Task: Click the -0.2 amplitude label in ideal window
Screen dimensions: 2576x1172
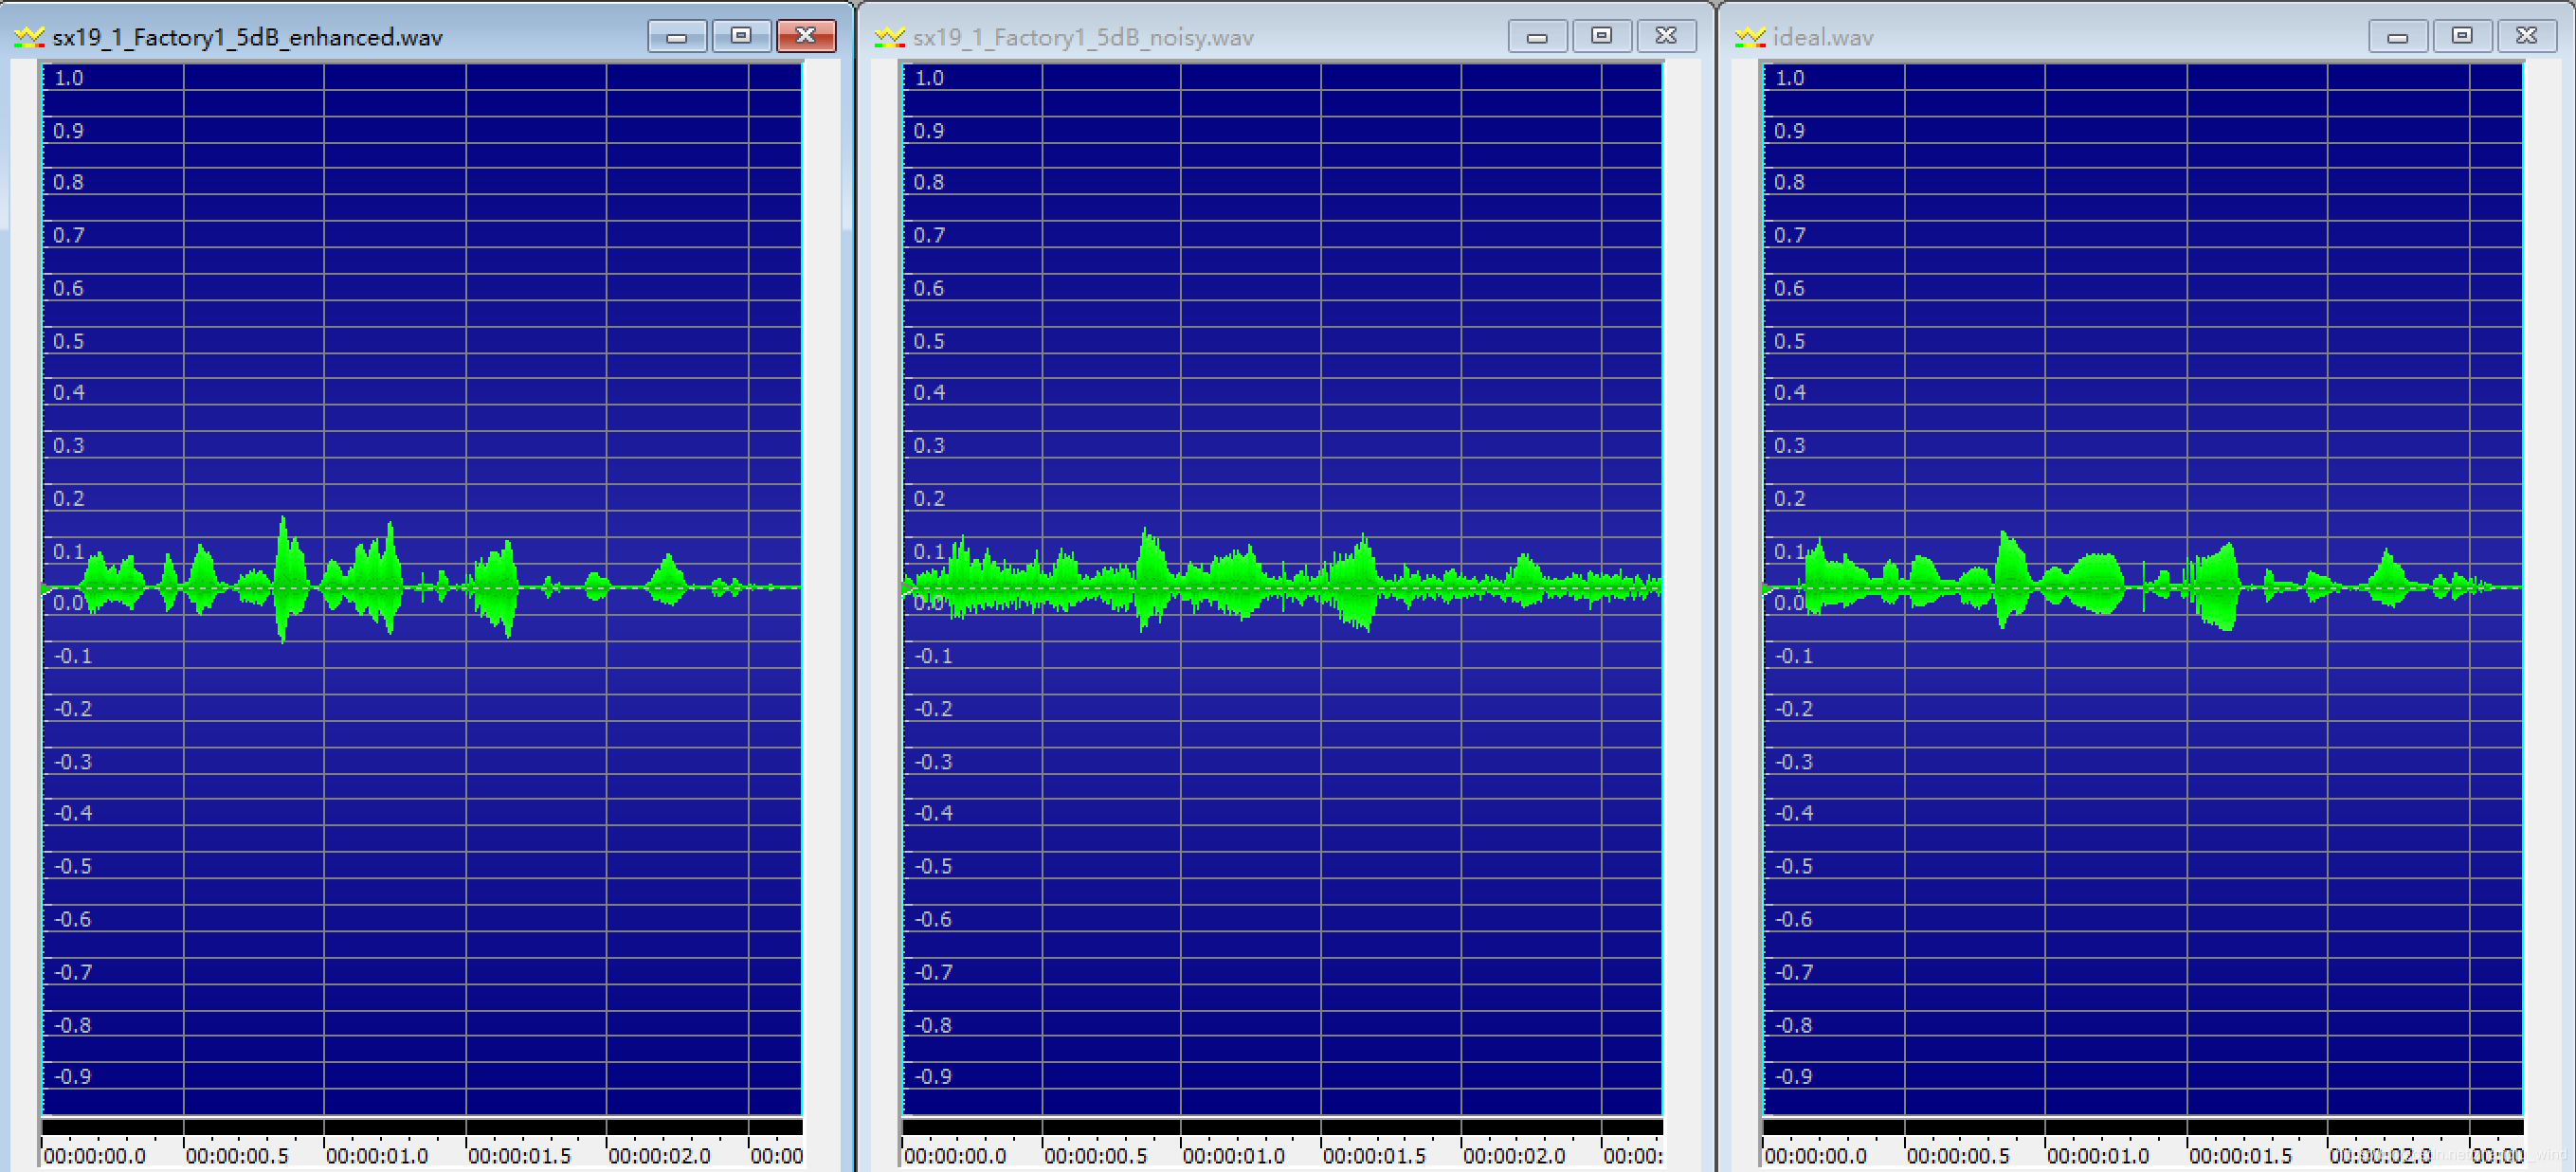Action: click(x=1794, y=709)
